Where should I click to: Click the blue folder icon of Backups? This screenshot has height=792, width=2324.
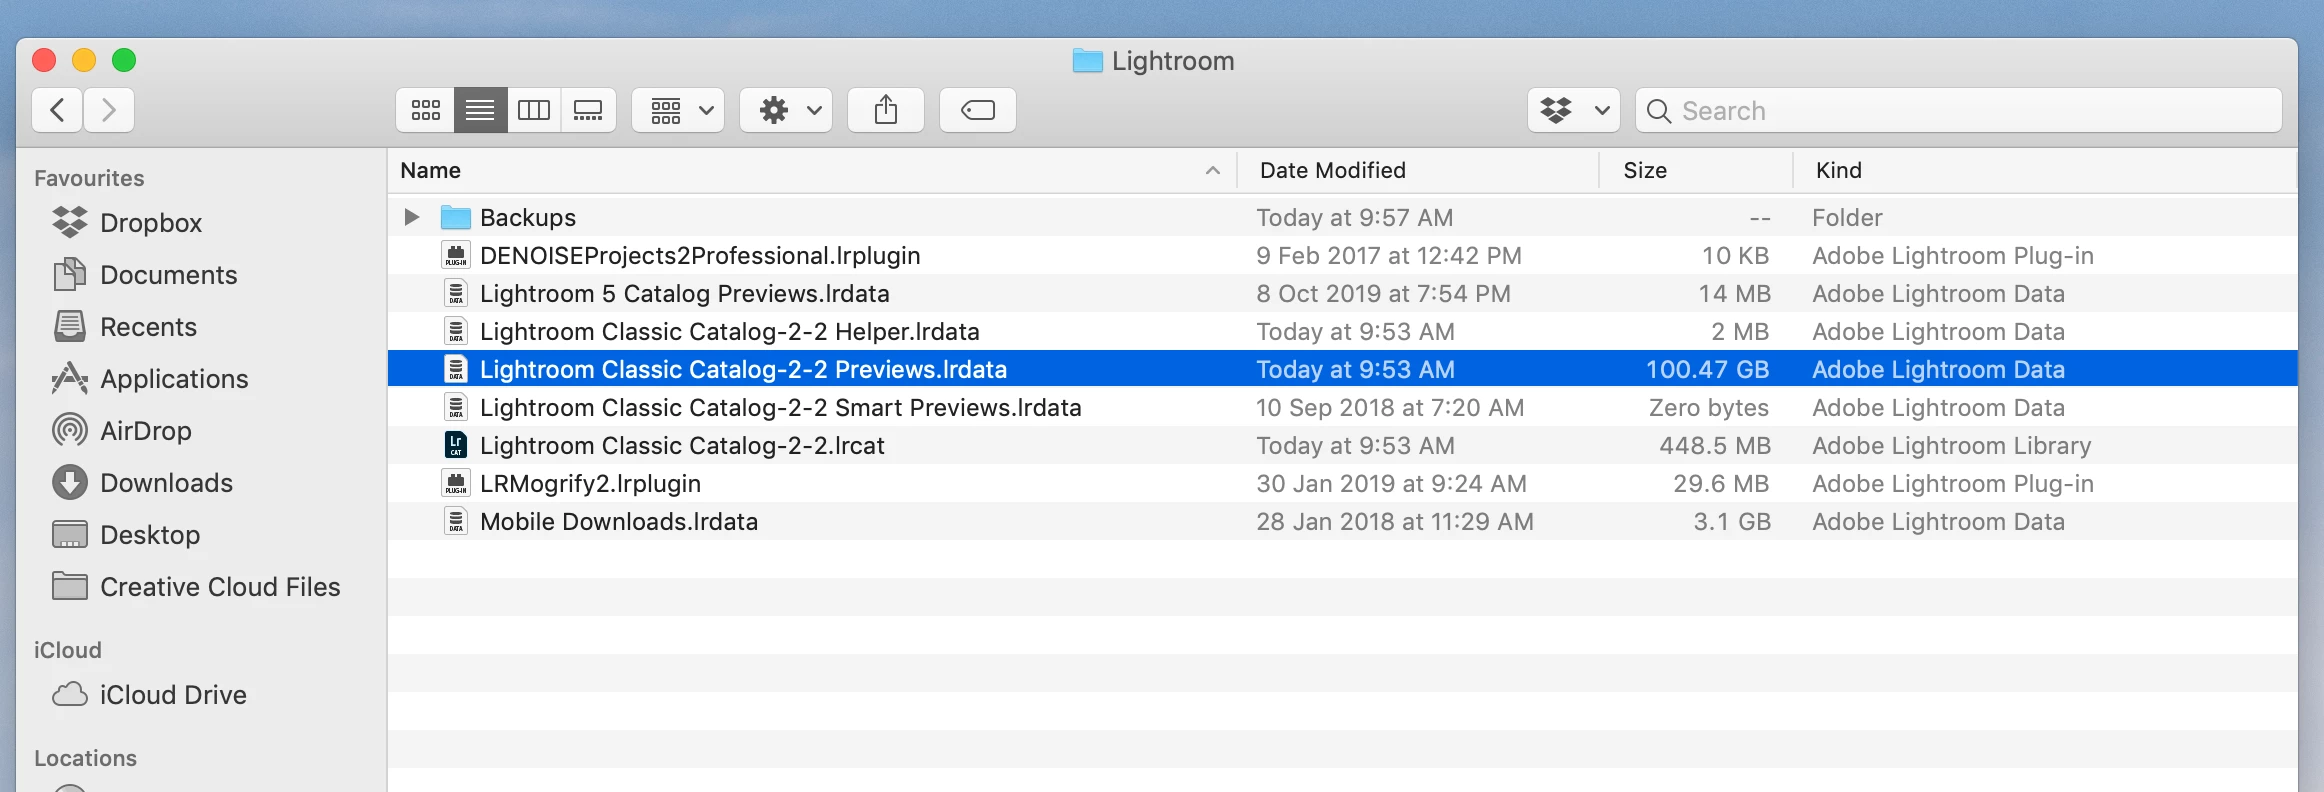(x=456, y=217)
